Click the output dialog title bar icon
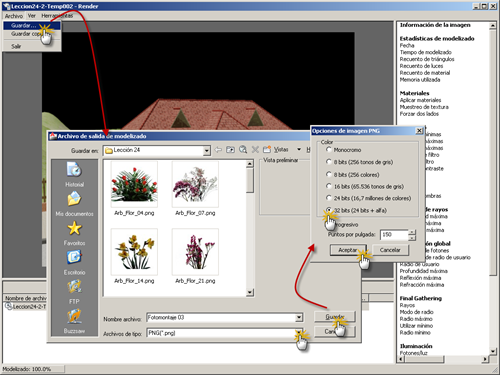The width and height of the screenshot is (500, 375). [x=53, y=136]
